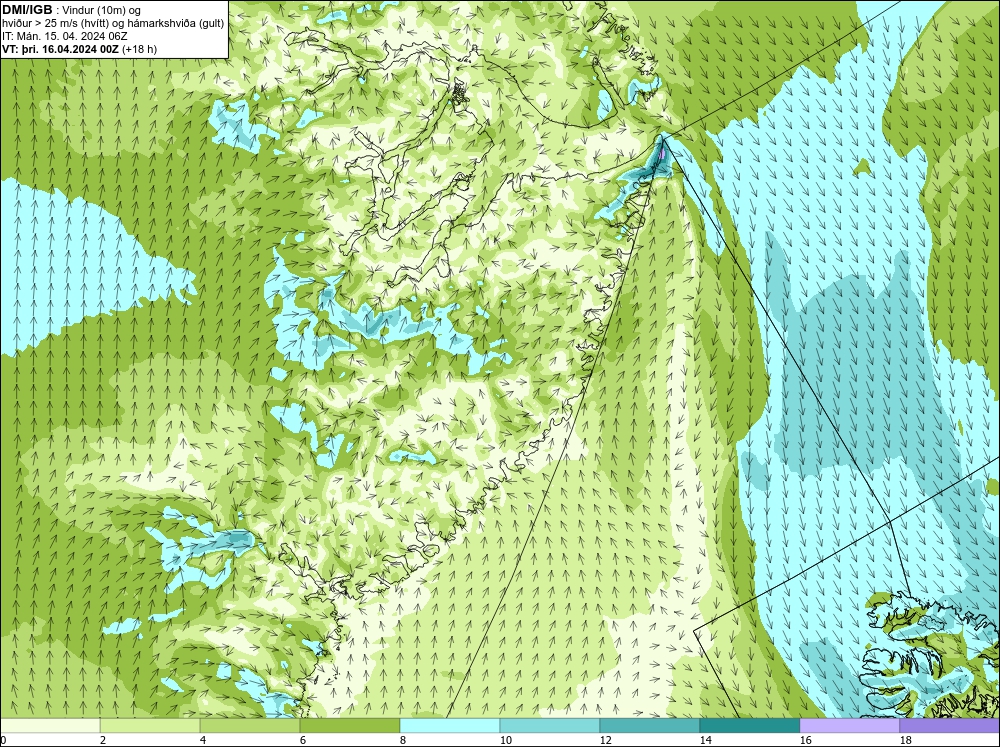Click legend label '4'
This screenshot has width=1000, height=747.
[203, 740]
